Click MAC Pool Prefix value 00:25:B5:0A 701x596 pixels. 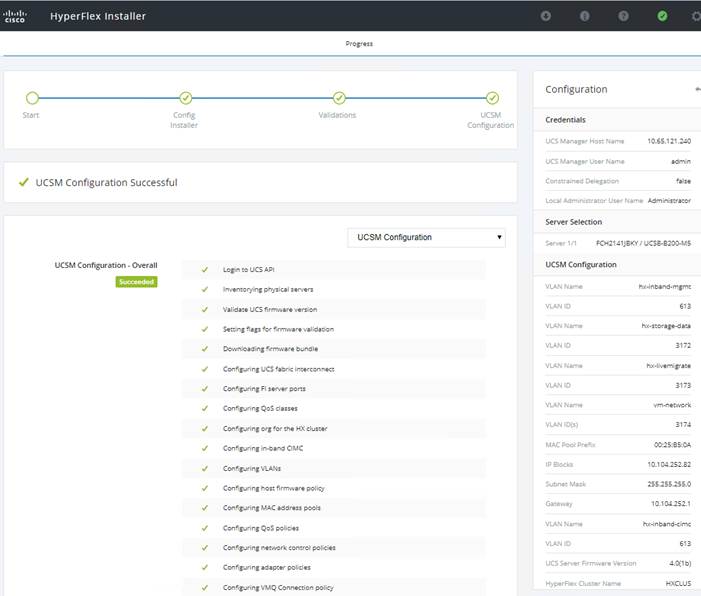[672, 445]
